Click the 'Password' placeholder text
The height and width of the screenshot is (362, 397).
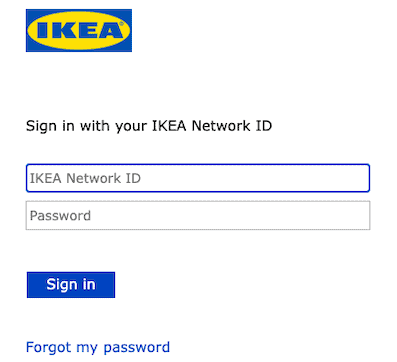coord(60,216)
